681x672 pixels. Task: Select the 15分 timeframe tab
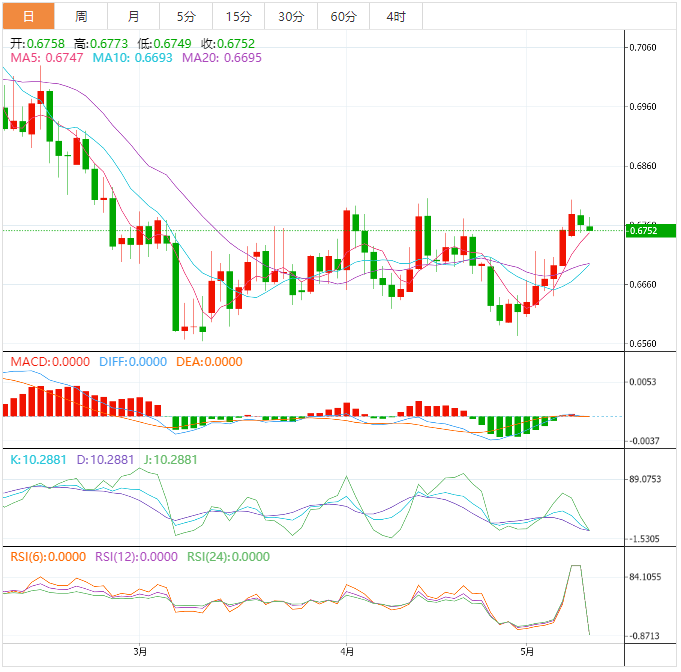click(x=239, y=16)
